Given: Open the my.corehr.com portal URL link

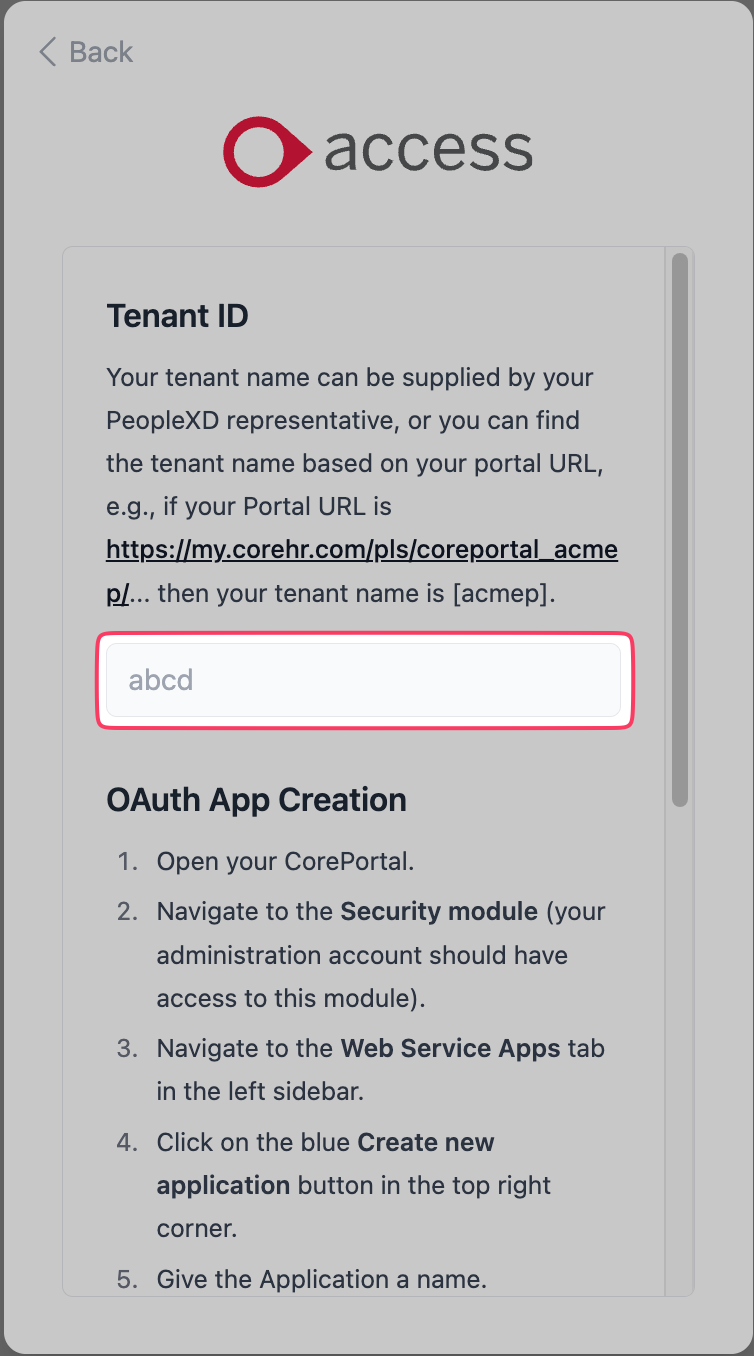Looking at the screenshot, I should click(x=362, y=550).
